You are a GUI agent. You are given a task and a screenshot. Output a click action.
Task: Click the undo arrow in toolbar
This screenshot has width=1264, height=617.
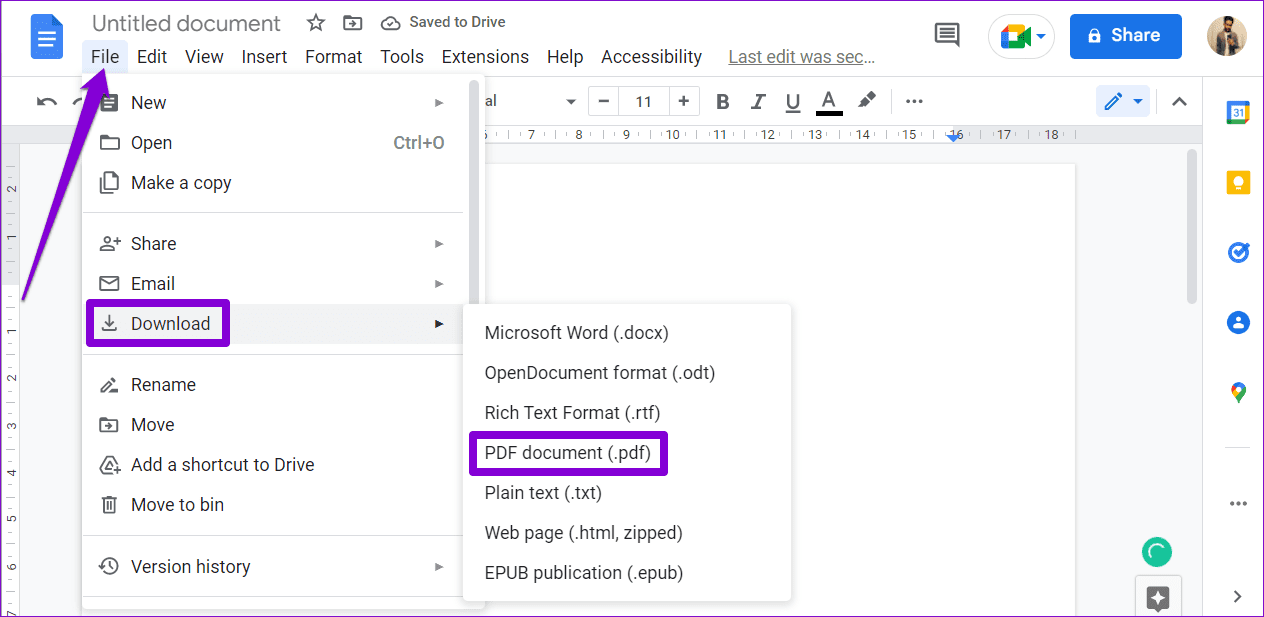coord(47,101)
